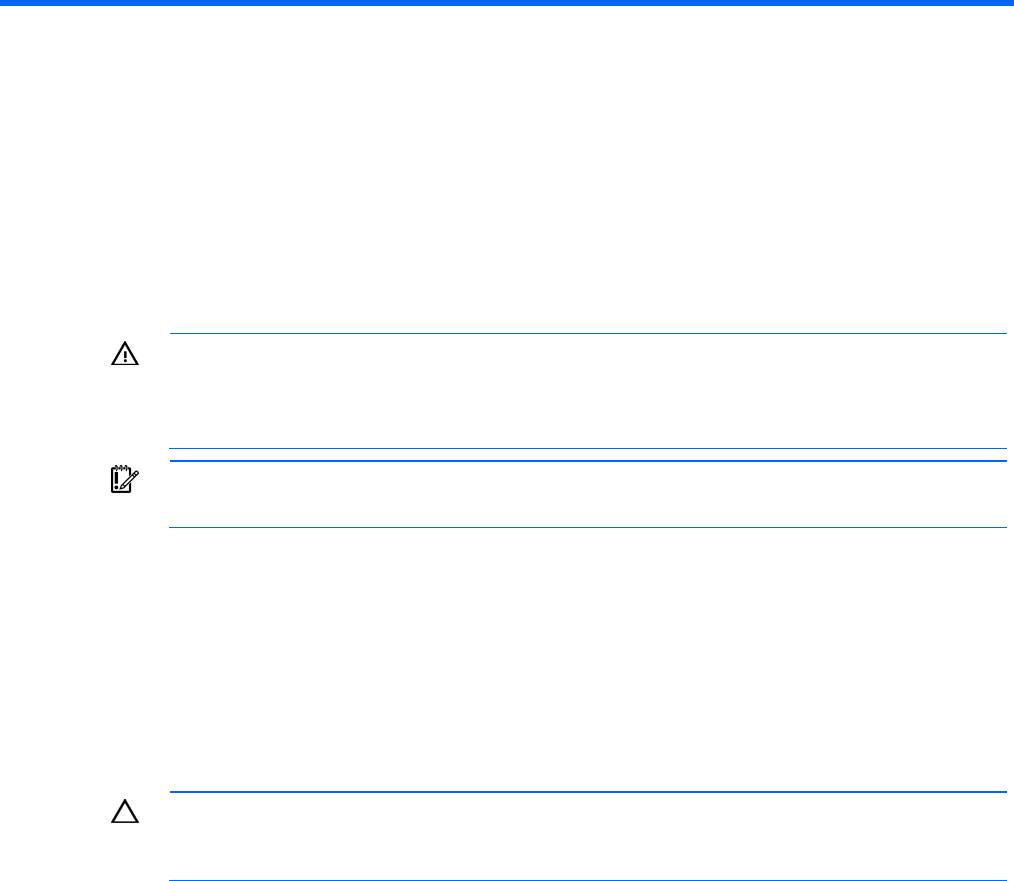Click the warning triangle with exclamation mark
Screen dimensions: 1014x881
click(x=125, y=354)
